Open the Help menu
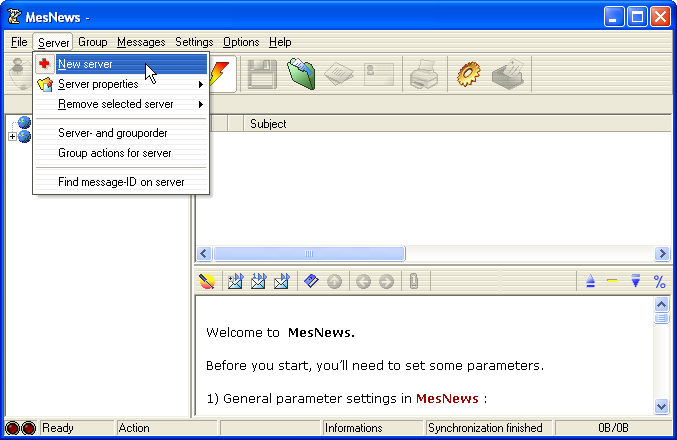Image resolution: width=677 pixels, height=440 pixels. pyautogui.click(x=280, y=42)
